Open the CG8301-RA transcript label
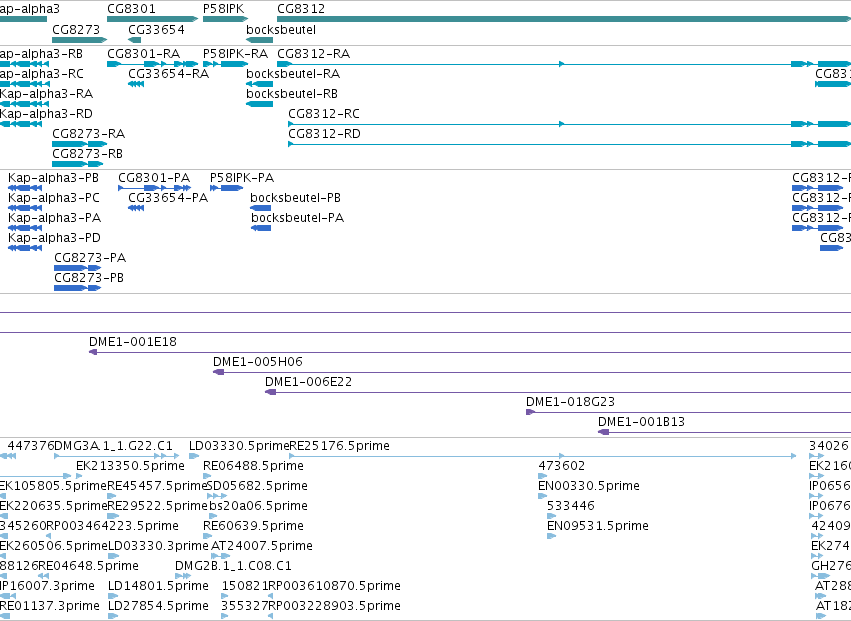The height and width of the screenshot is (621, 851). pos(143,53)
